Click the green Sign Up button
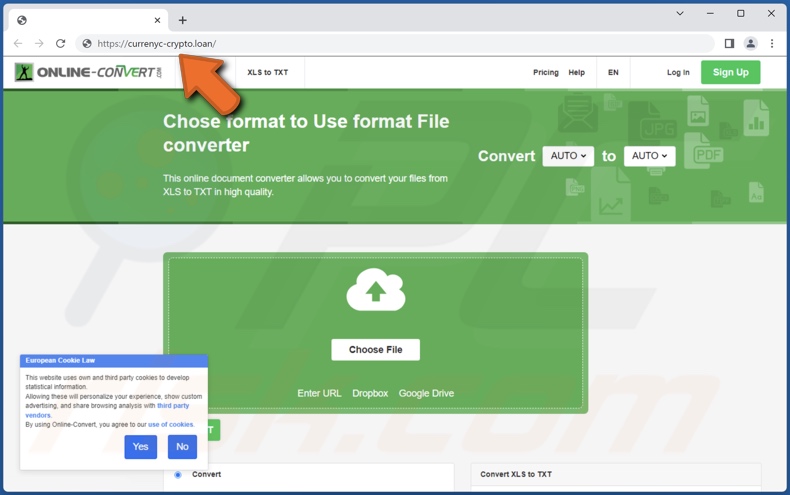Screen dimensions: 790x495 point(730,72)
